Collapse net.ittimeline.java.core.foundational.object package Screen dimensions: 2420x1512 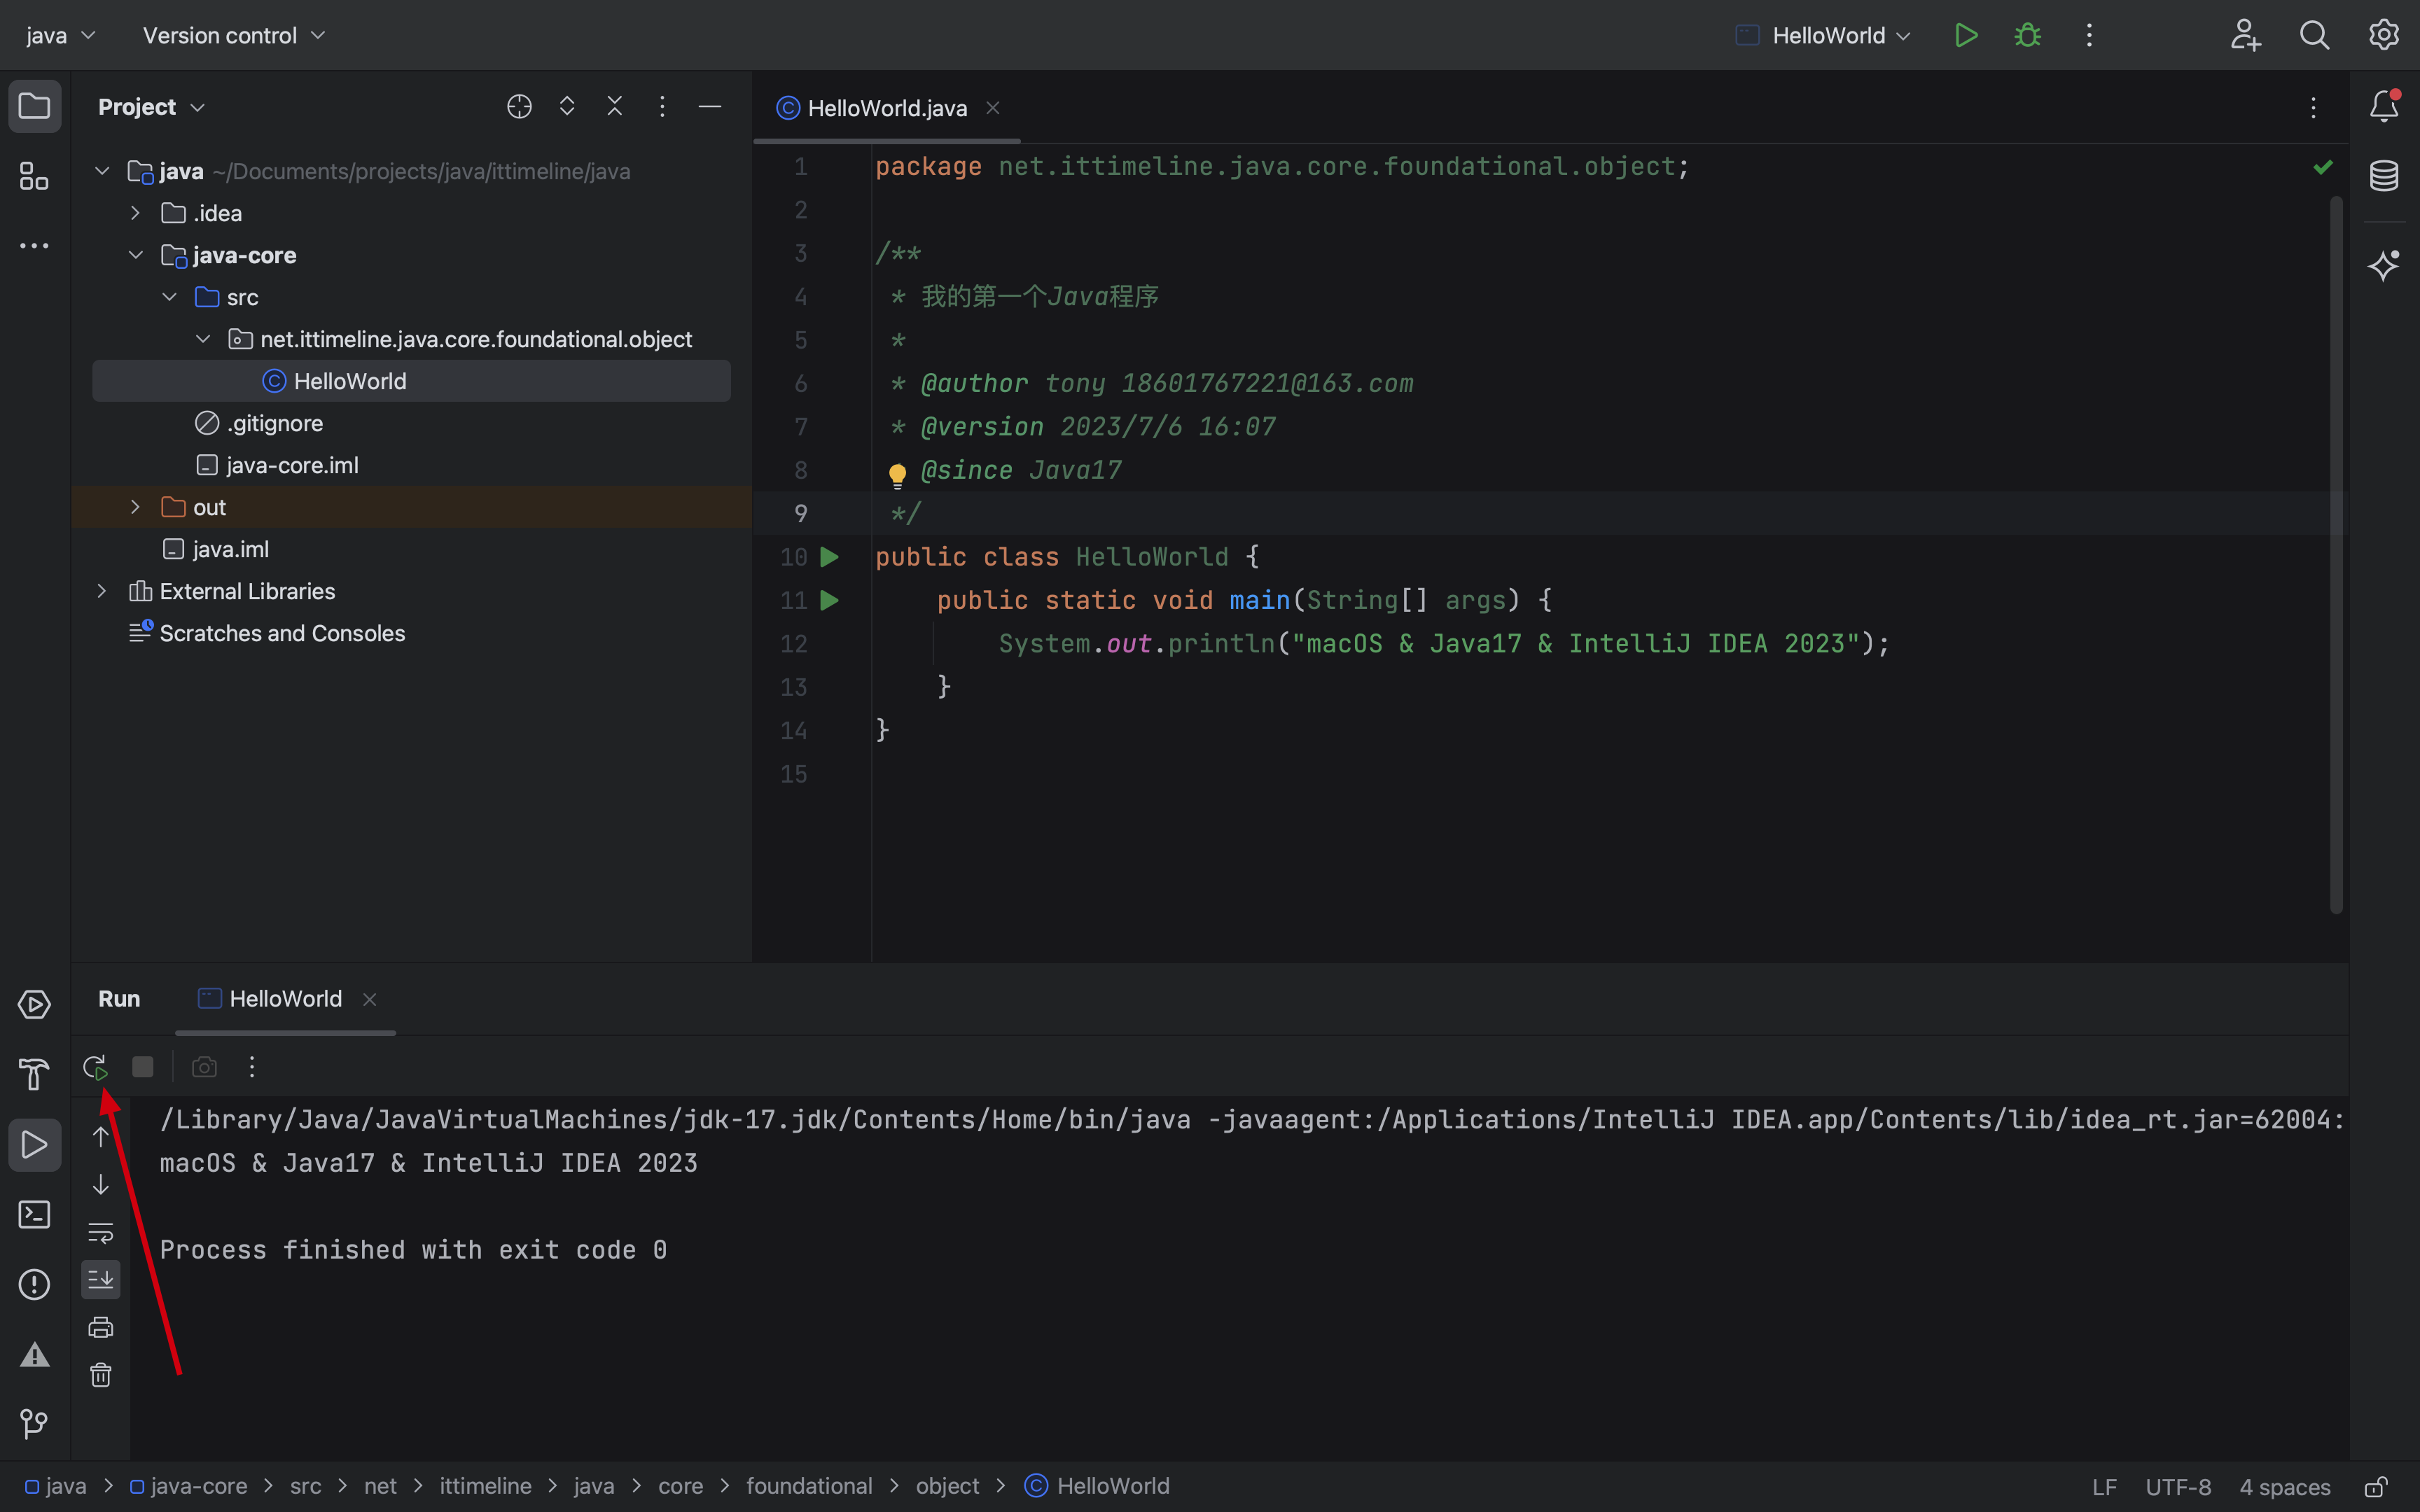[x=203, y=339]
